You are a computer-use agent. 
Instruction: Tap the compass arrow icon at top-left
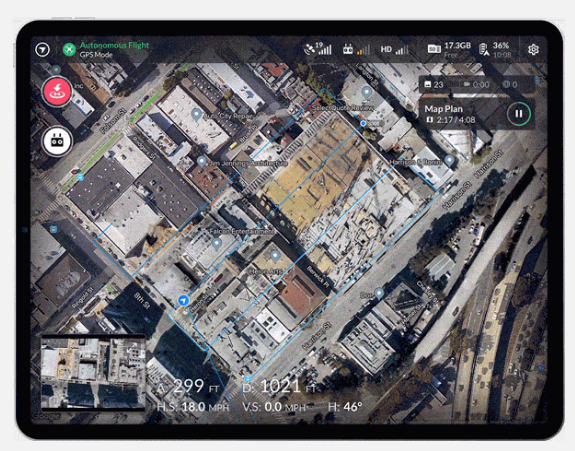tap(43, 50)
